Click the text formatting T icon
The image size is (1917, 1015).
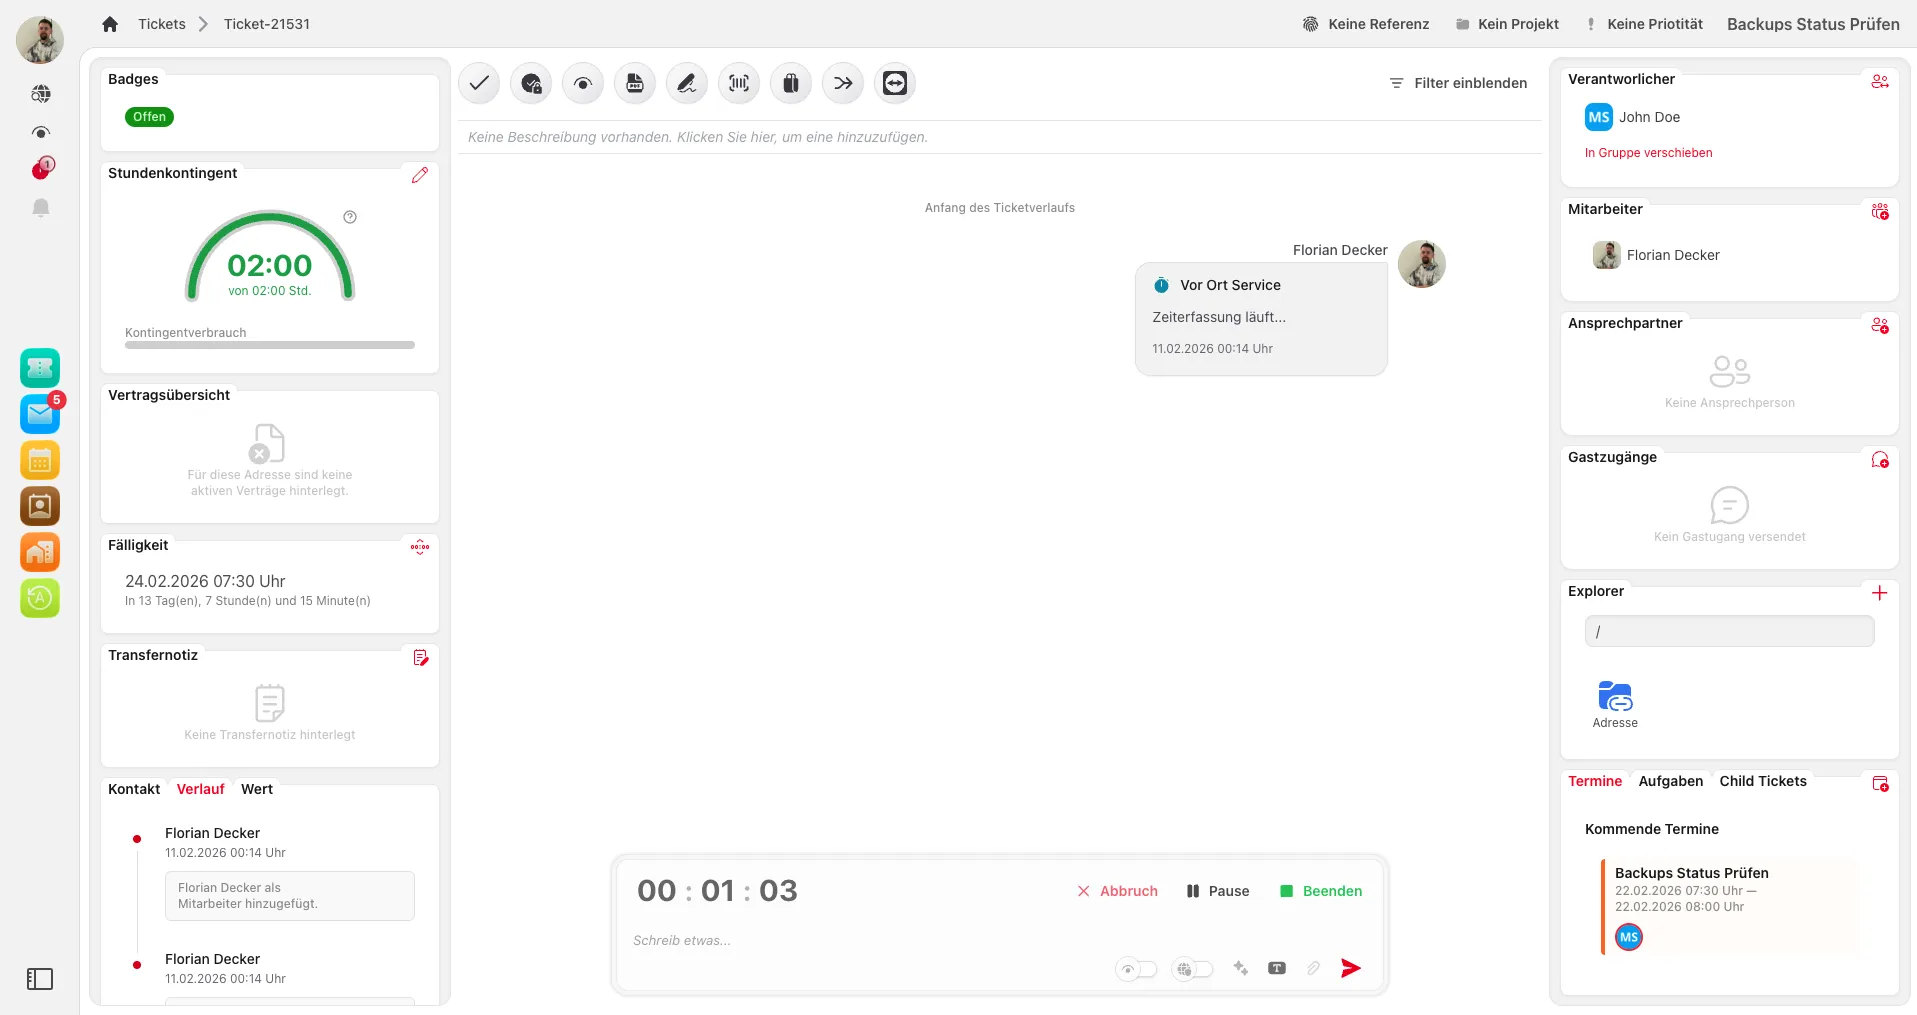pos(1276,968)
